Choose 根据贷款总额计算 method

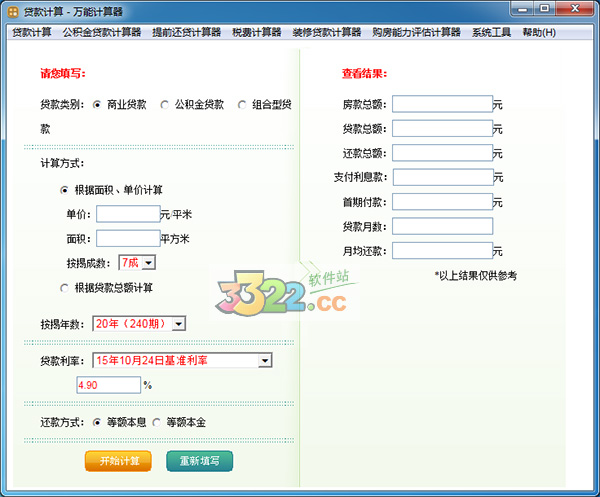[64, 288]
